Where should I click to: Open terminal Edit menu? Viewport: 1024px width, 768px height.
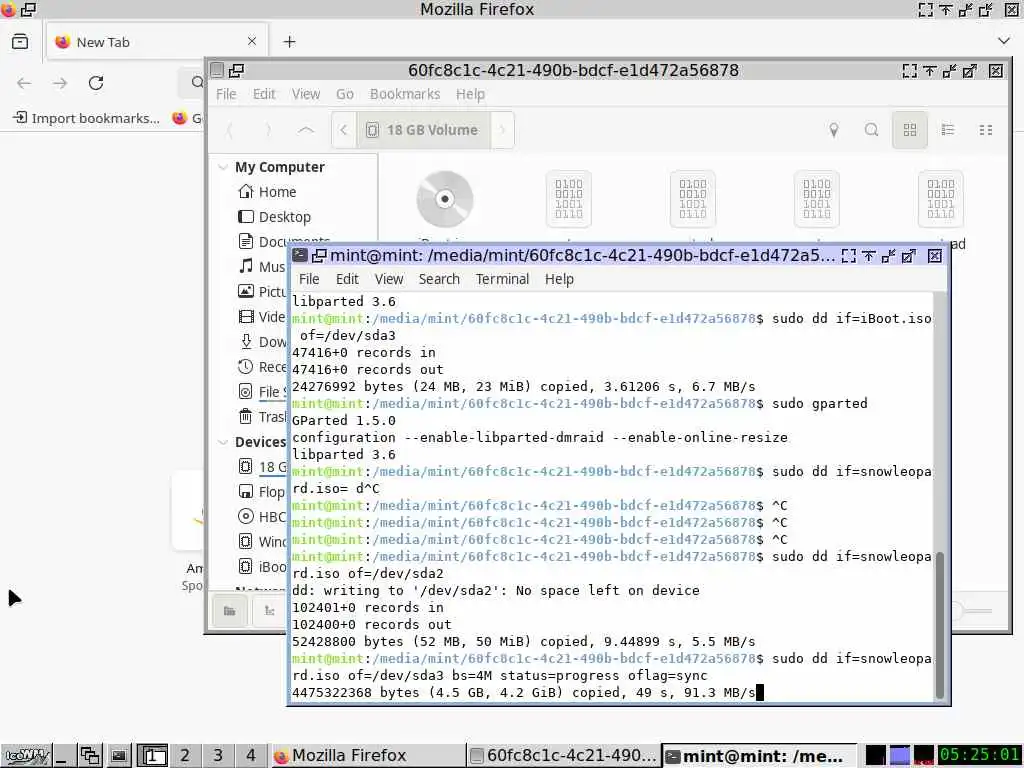coord(347,279)
